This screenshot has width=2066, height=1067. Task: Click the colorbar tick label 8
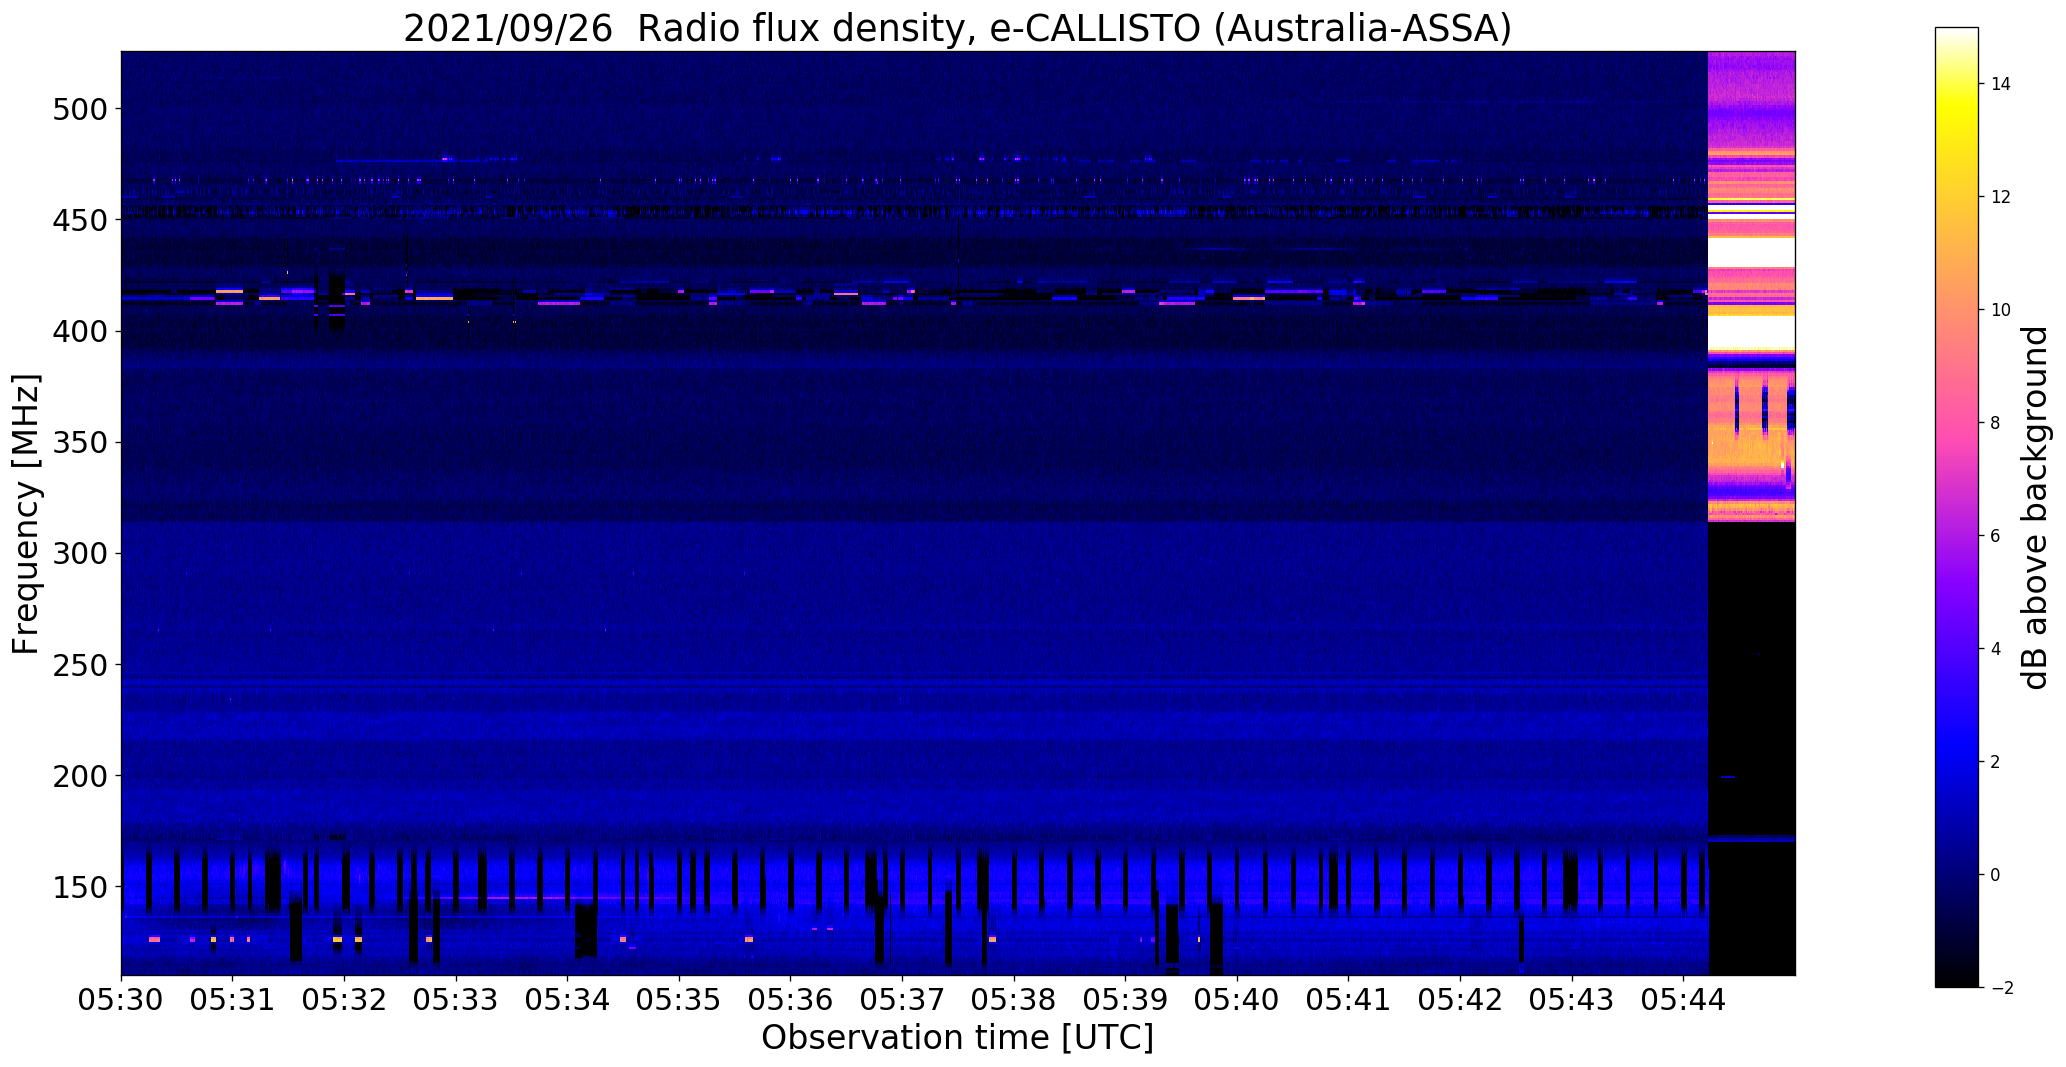click(x=1996, y=423)
